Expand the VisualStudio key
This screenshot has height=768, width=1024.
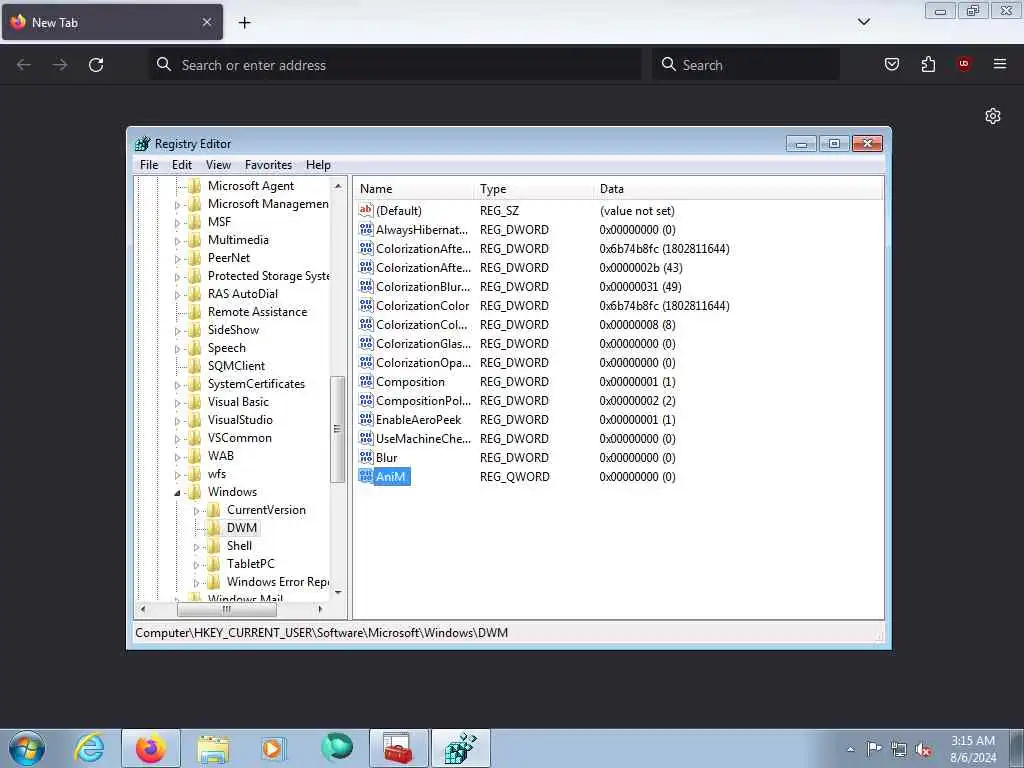coord(177,421)
